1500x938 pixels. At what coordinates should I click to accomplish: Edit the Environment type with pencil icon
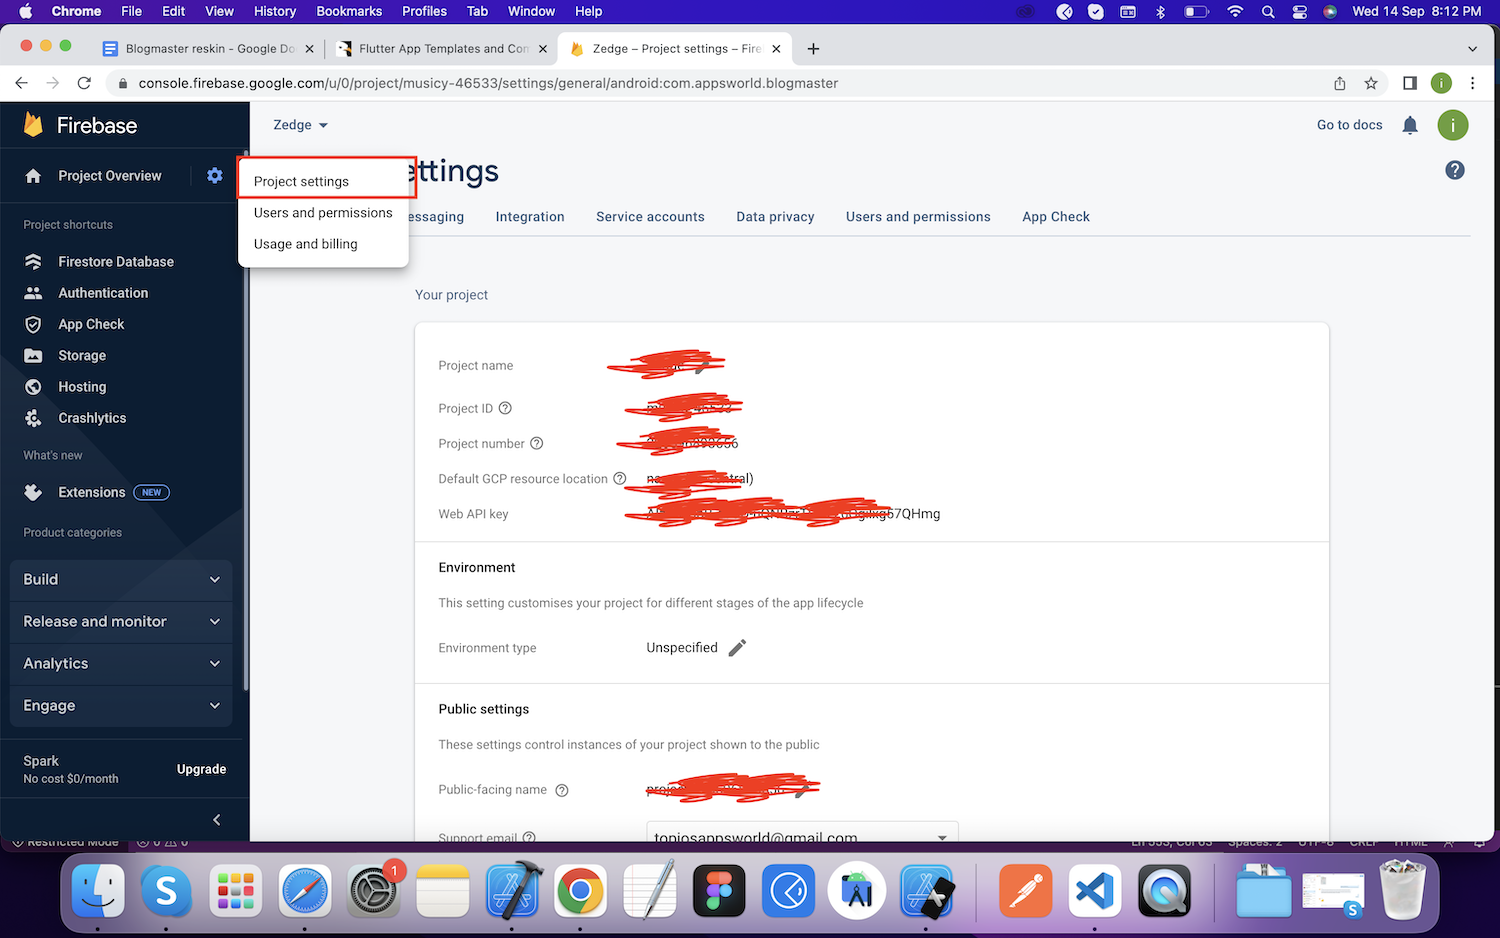(x=737, y=648)
